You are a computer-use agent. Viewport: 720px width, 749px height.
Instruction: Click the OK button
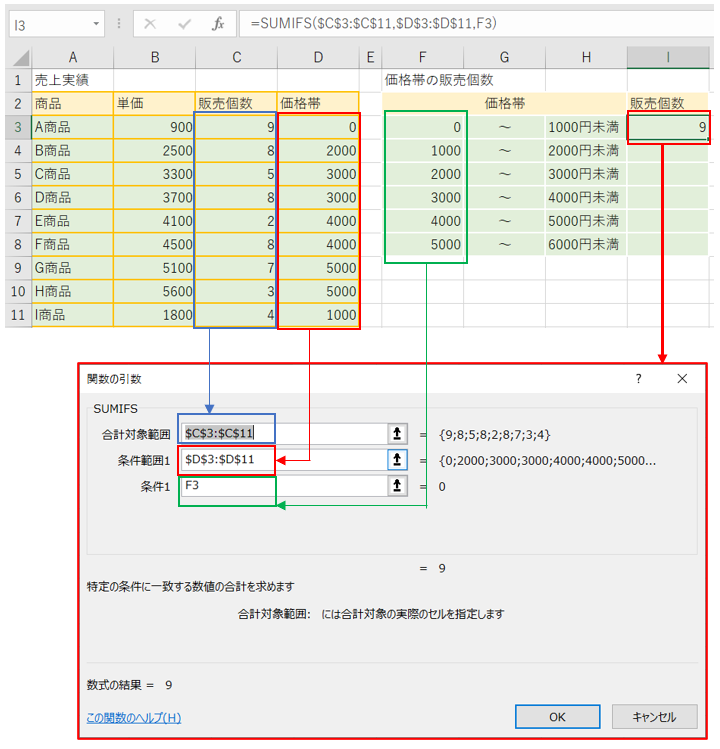[x=557, y=717]
